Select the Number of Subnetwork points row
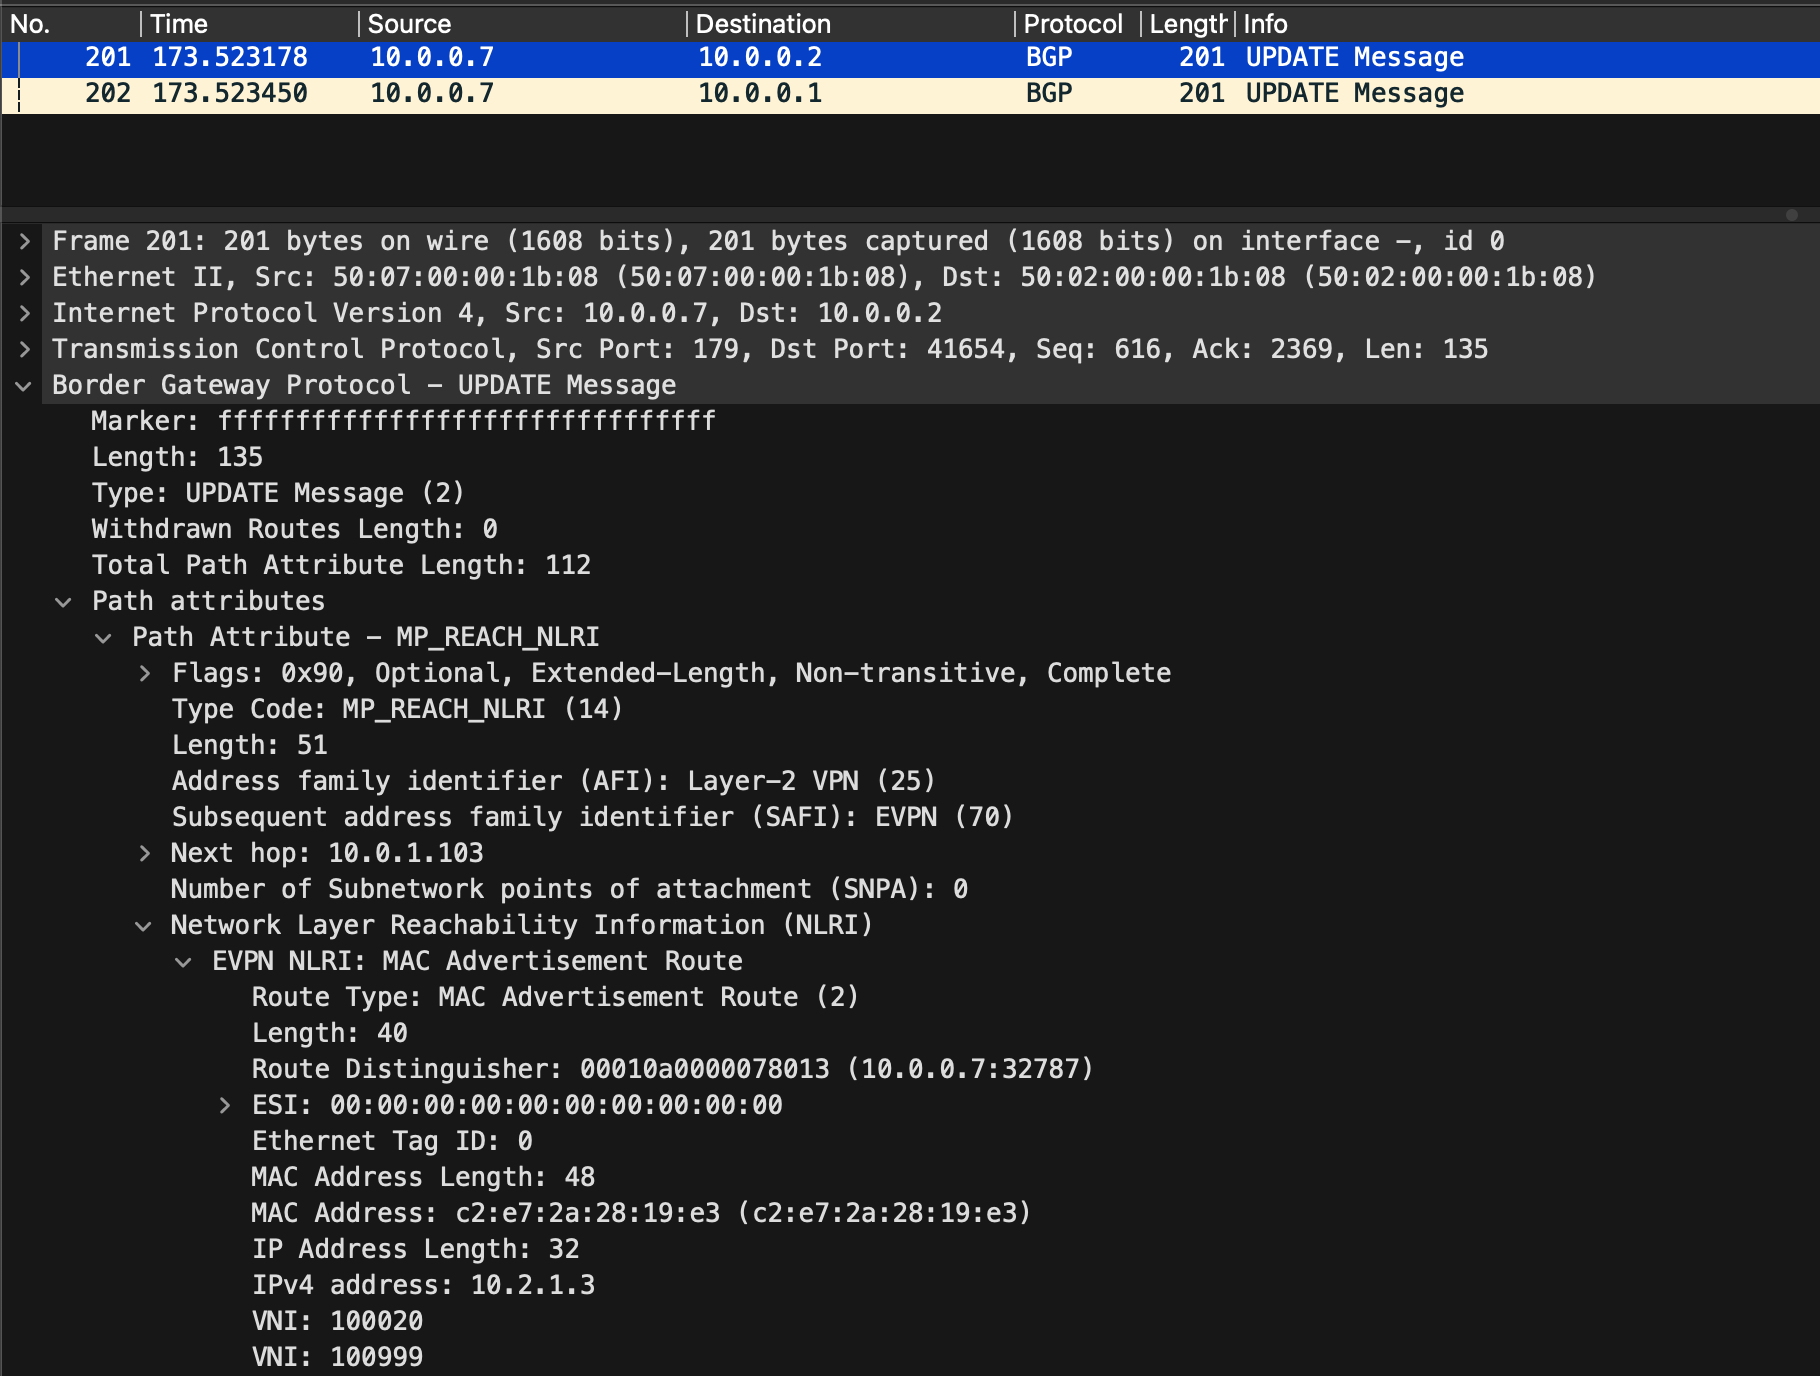The height and width of the screenshot is (1376, 1820). [x=569, y=889]
